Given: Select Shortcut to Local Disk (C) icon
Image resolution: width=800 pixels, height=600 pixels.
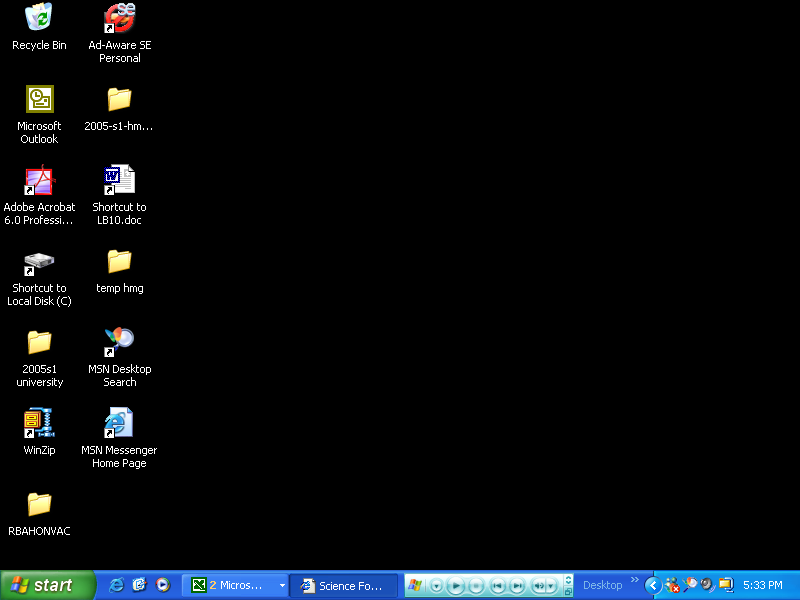Looking at the screenshot, I should point(39,262).
